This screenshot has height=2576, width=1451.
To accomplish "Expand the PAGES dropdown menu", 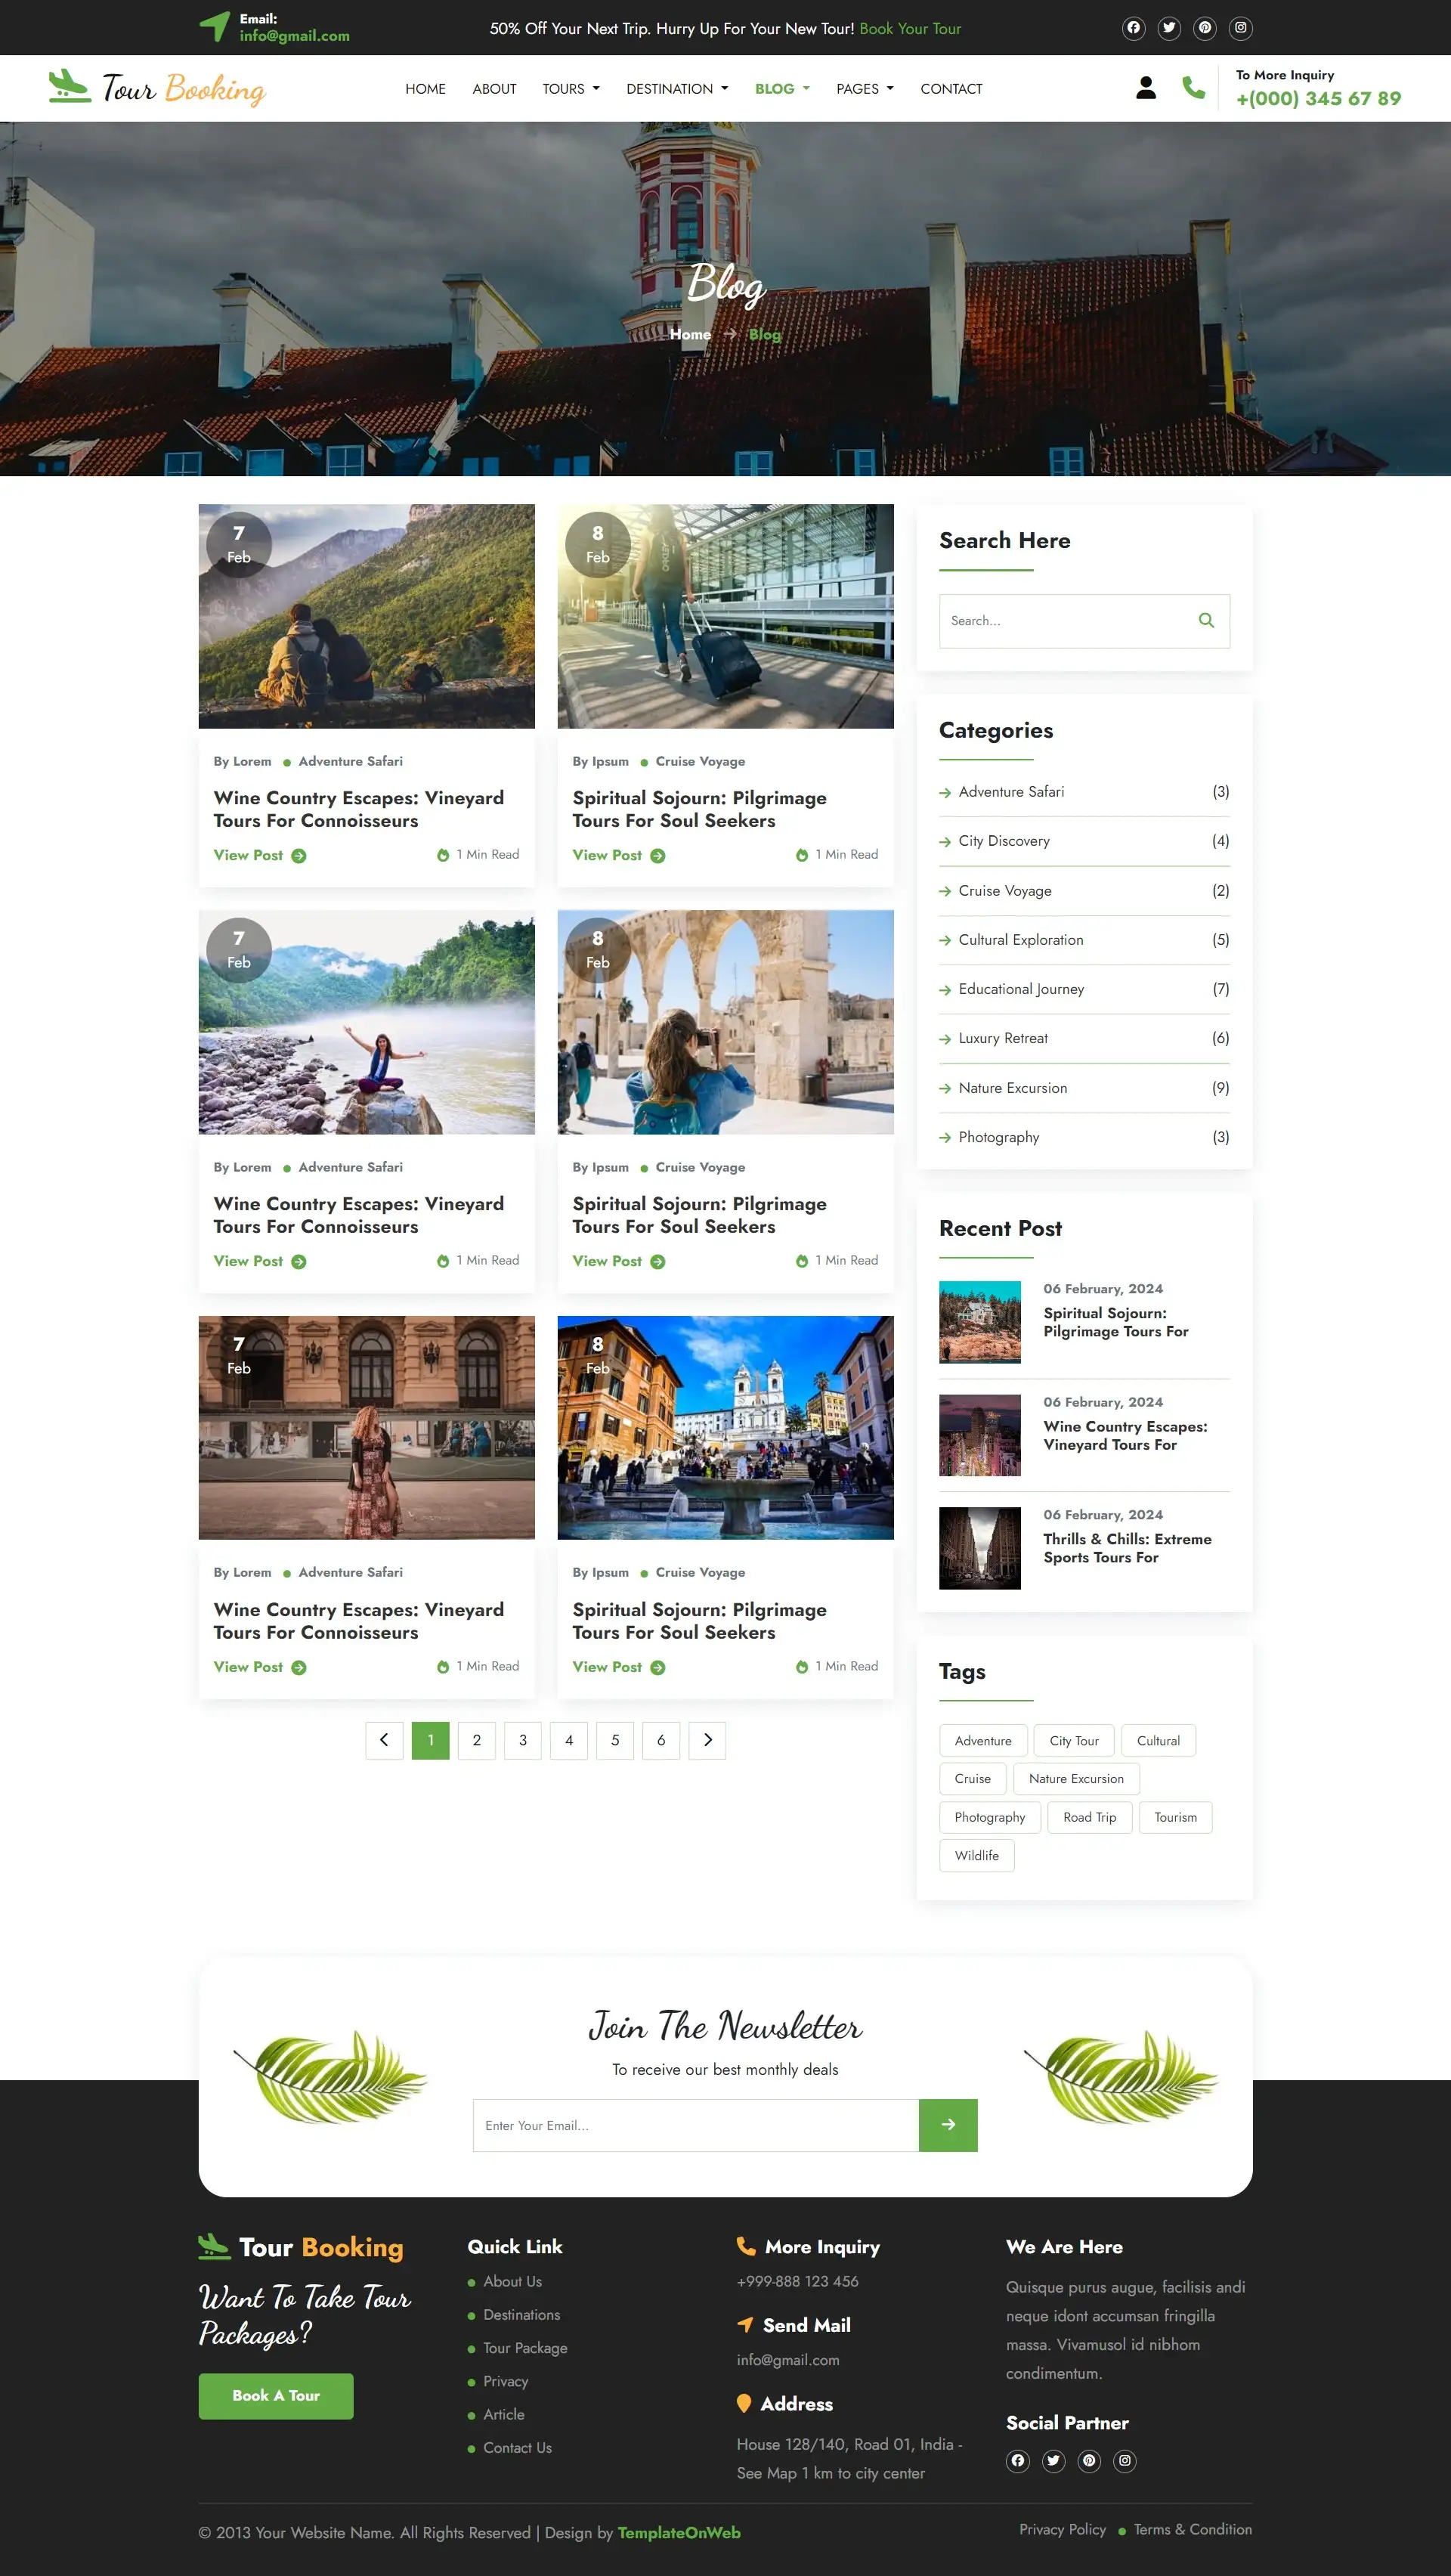I will [x=864, y=88].
